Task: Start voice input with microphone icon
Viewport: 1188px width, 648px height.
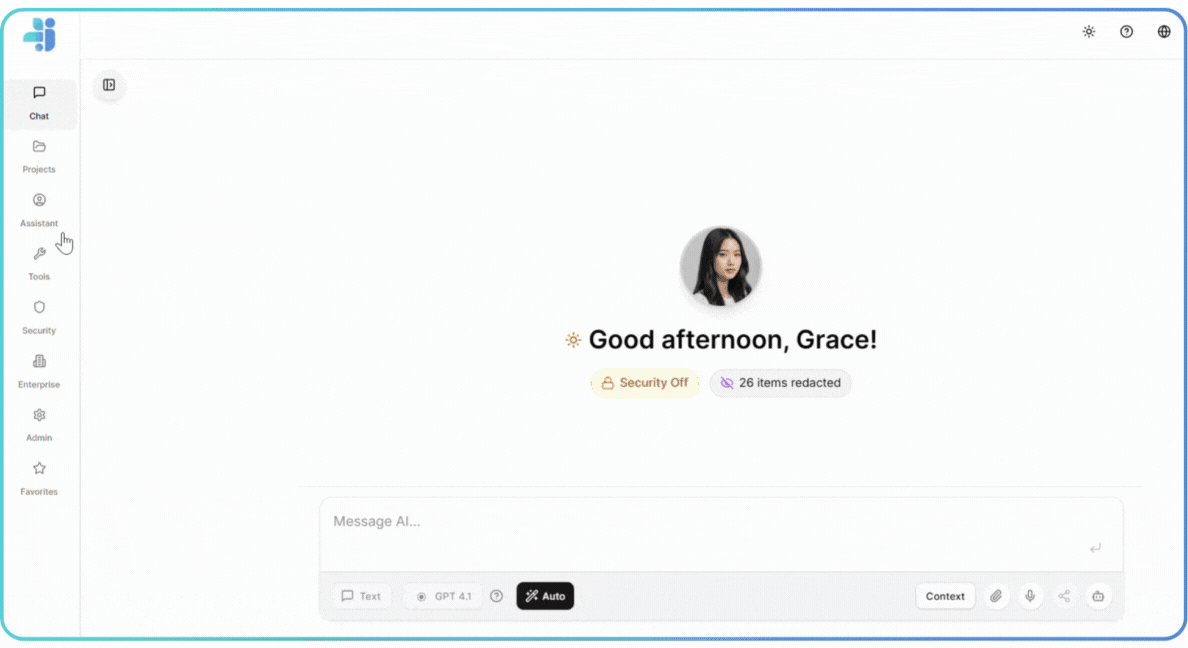Action: pyautogui.click(x=1030, y=596)
